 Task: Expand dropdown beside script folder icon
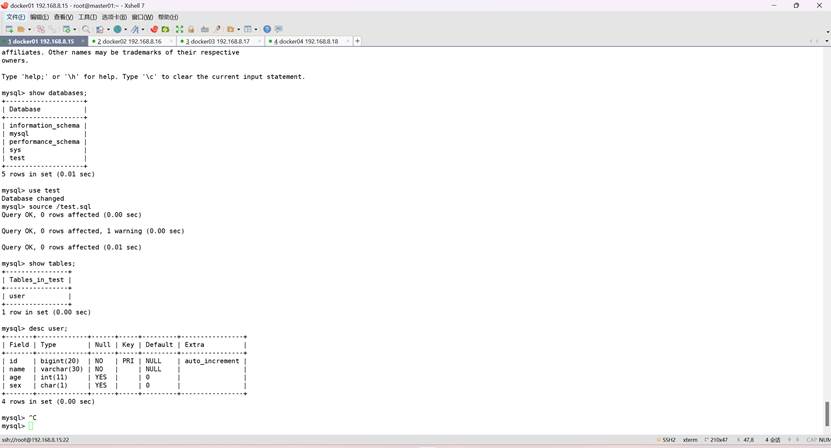pyautogui.click(x=238, y=29)
